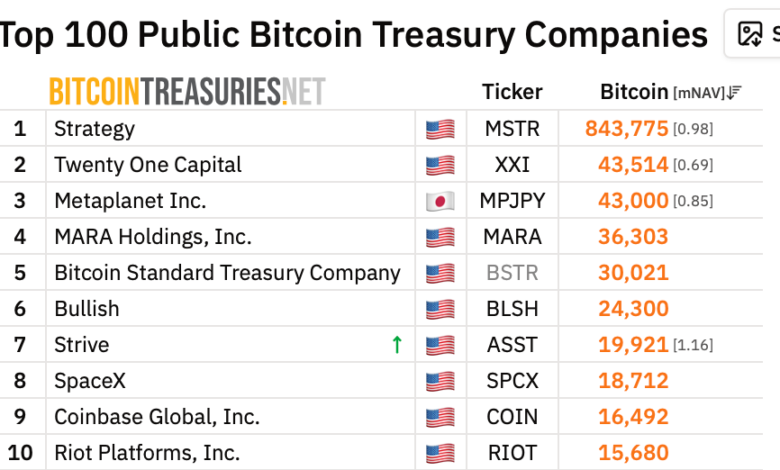Click the greyed BSTR ticker
The height and width of the screenshot is (470, 780).
coord(512,273)
